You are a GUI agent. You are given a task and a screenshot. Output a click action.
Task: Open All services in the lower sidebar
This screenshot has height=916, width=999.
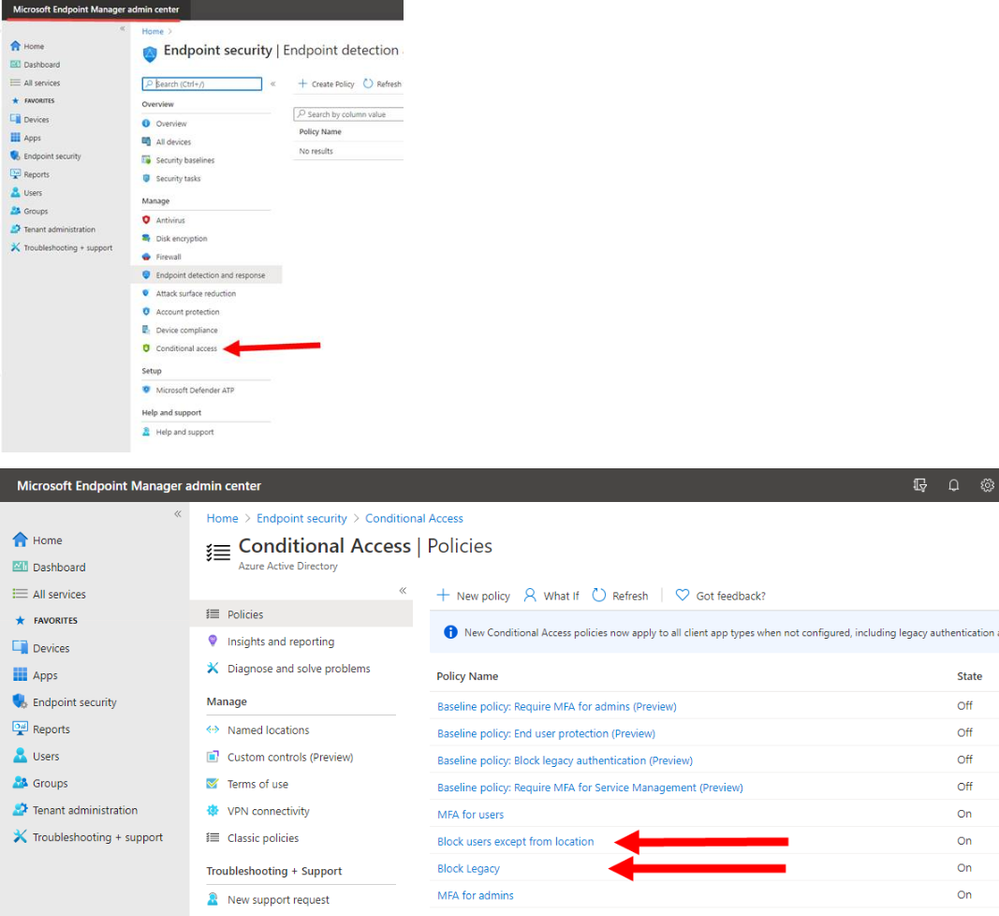point(49,594)
